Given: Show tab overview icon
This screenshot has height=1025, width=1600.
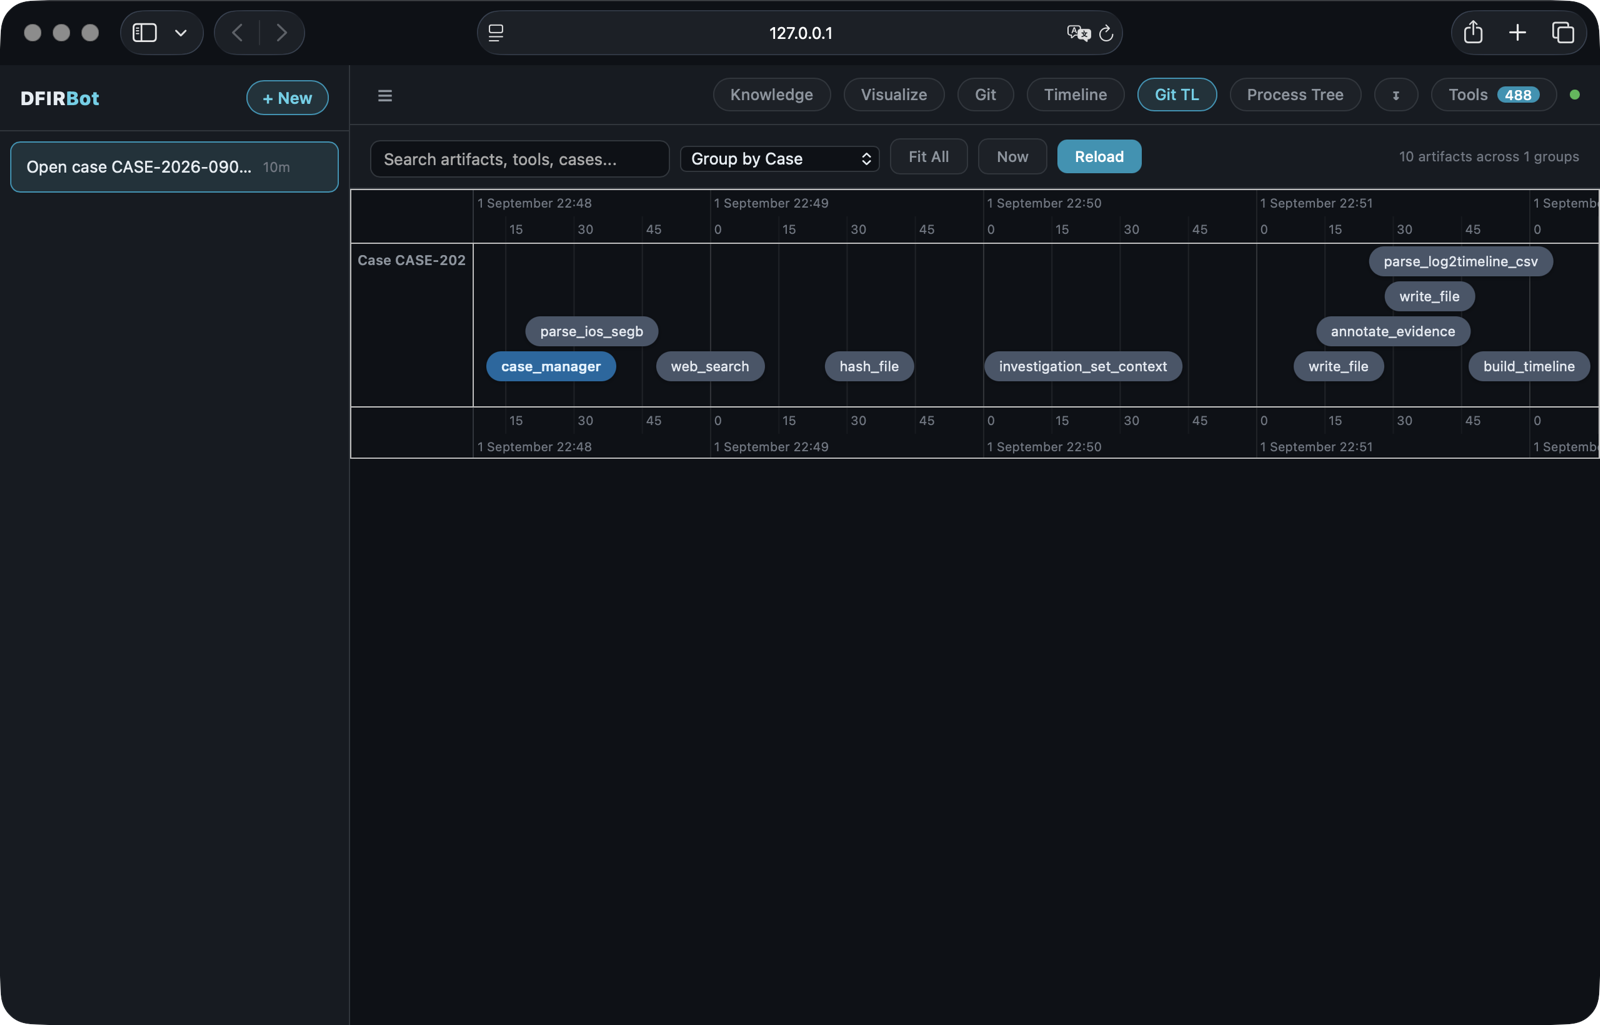Looking at the screenshot, I should [x=1563, y=33].
